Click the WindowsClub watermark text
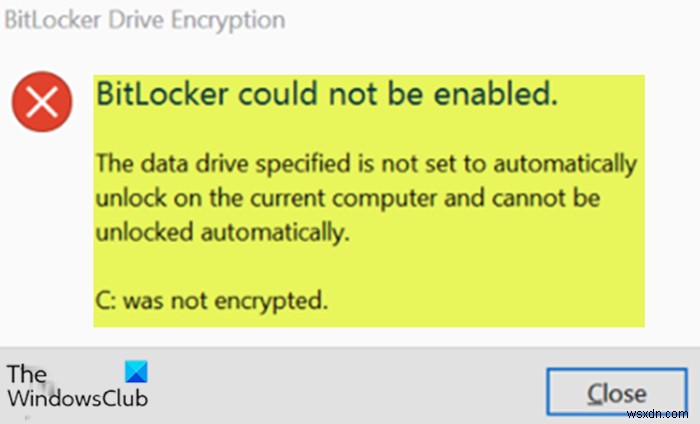 [78, 397]
